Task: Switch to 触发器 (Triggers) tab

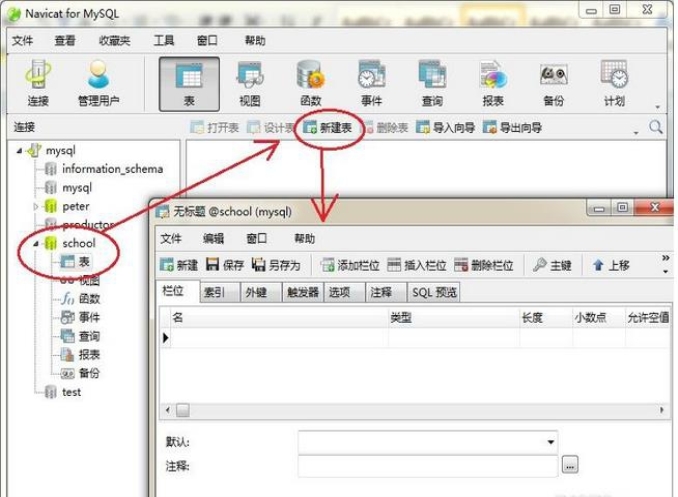Action: [303, 292]
